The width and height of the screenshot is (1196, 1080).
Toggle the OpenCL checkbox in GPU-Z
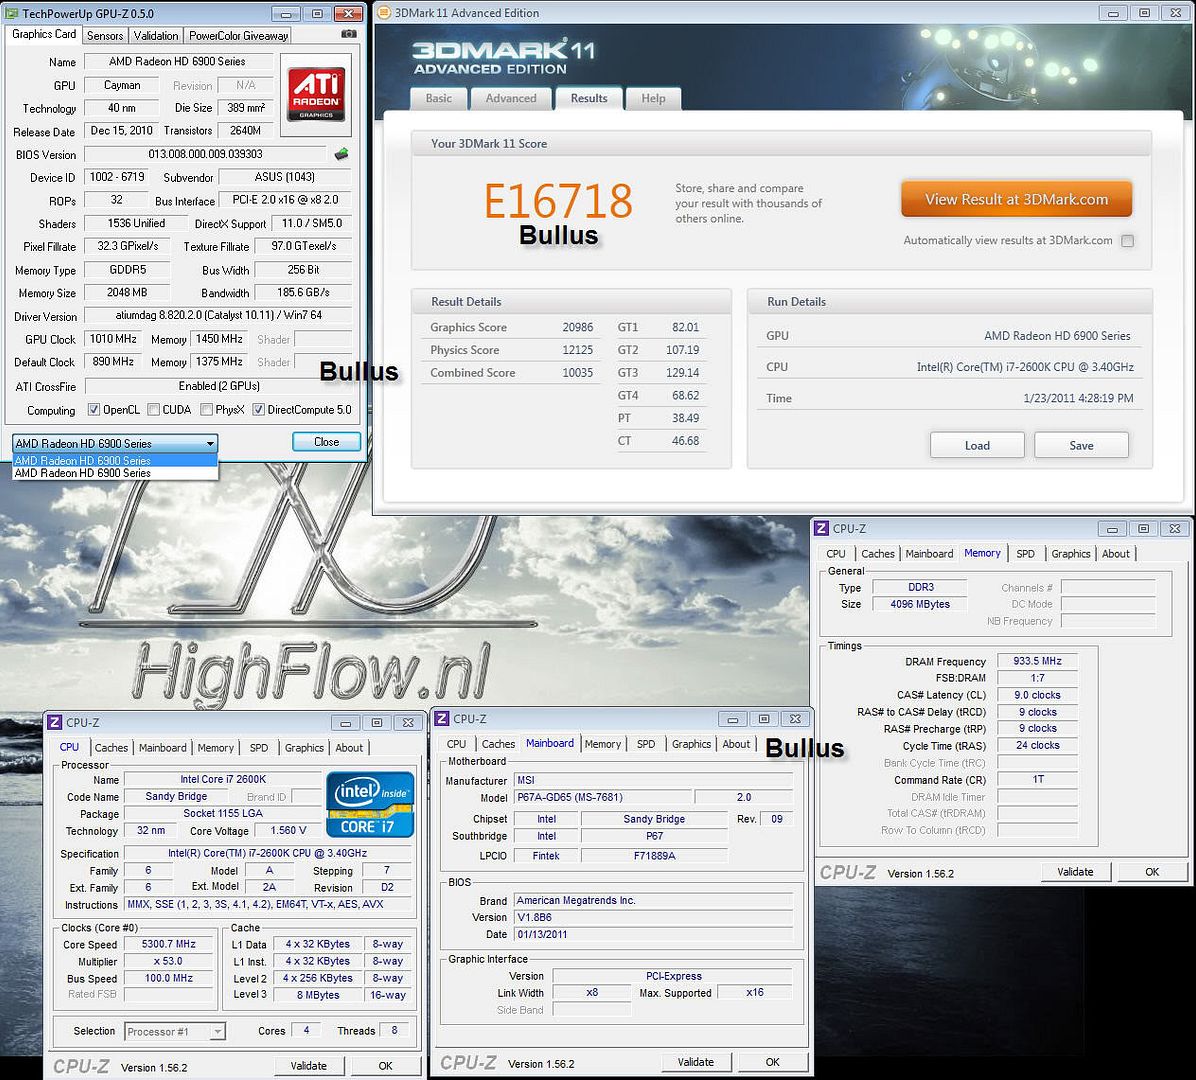[94, 410]
